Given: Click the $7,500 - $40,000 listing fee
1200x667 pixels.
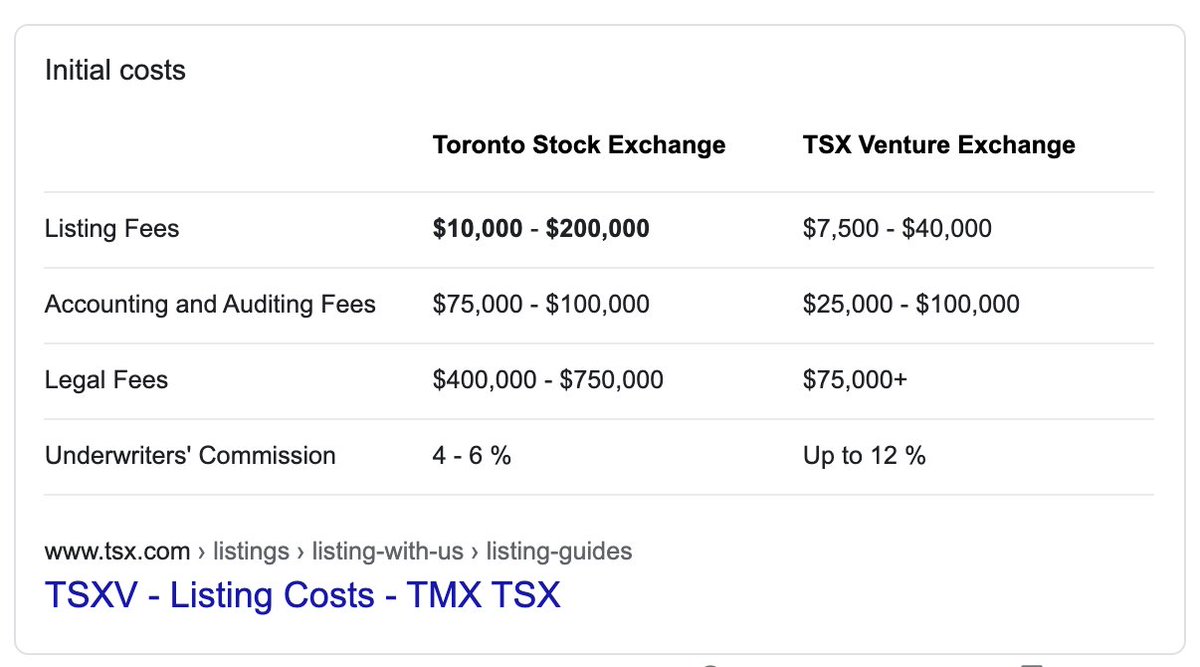Looking at the screenshot, I should click(x=897, y=229).
